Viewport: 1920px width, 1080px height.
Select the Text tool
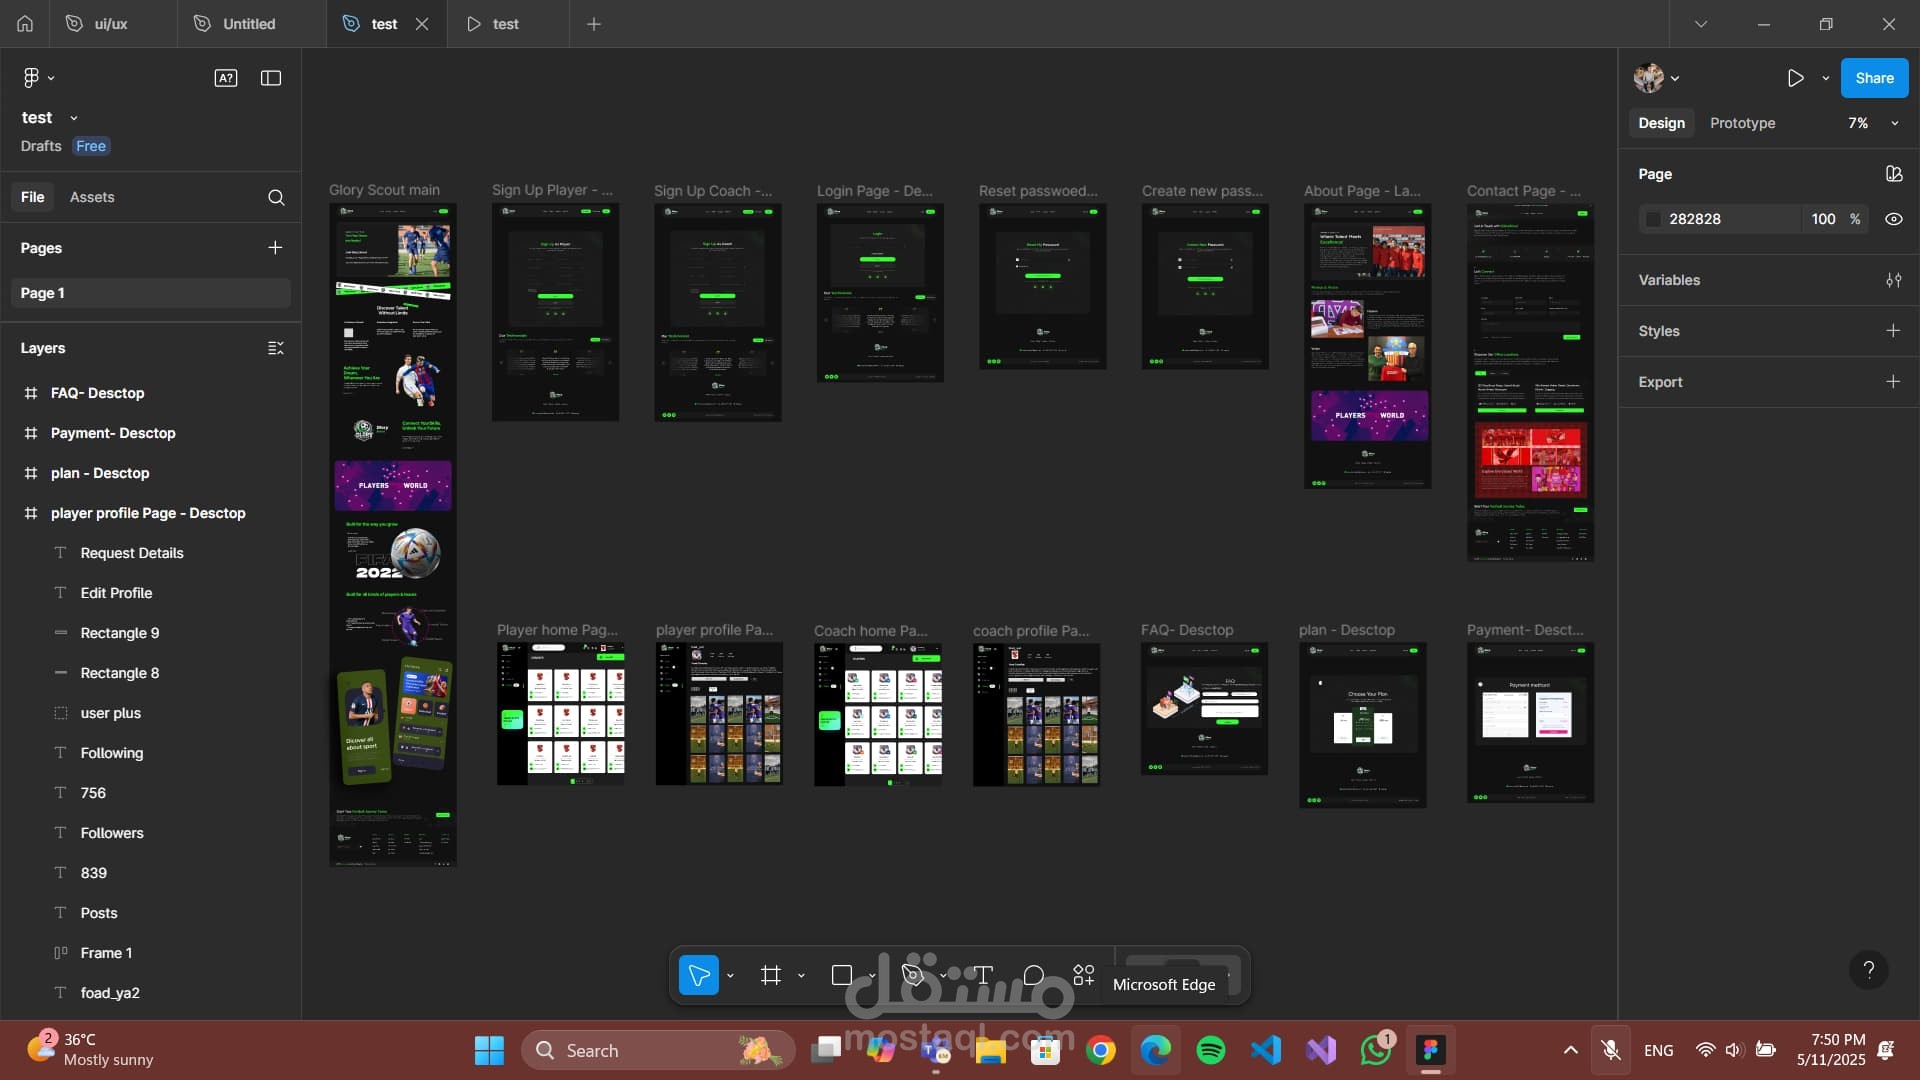(983, 975)
